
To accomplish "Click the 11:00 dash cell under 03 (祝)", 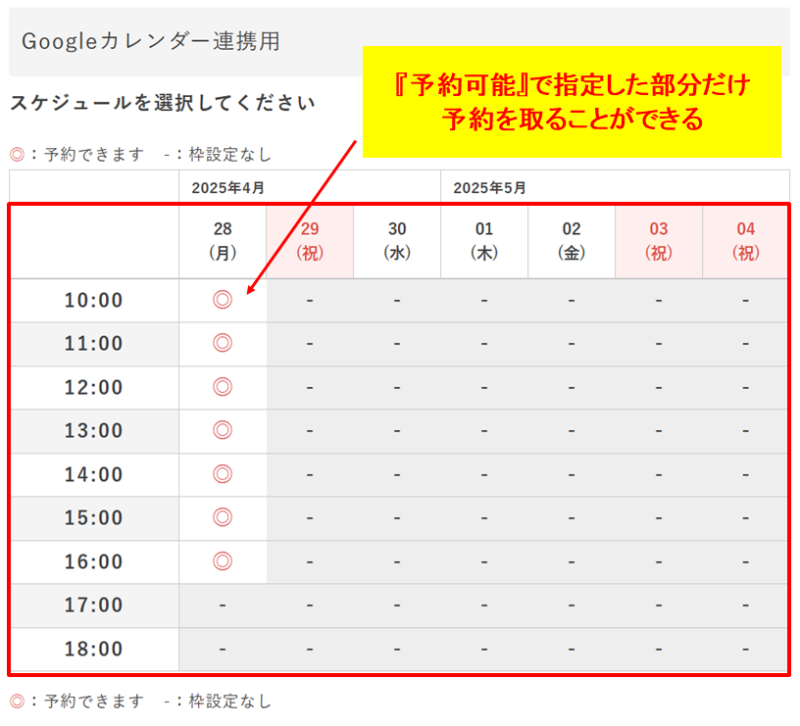I will pos(659,344).
